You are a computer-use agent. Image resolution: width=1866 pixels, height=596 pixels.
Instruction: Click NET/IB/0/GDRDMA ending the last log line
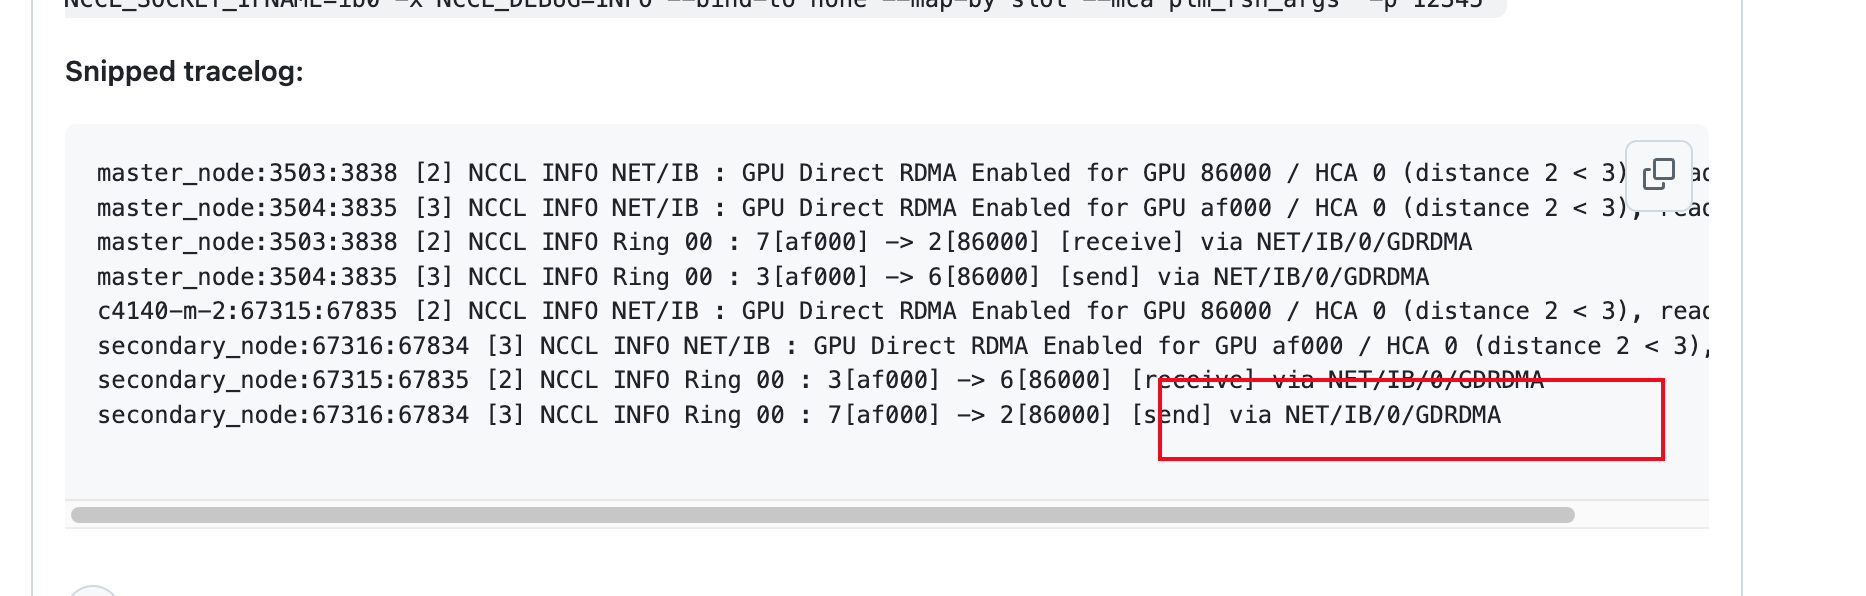1393,415
